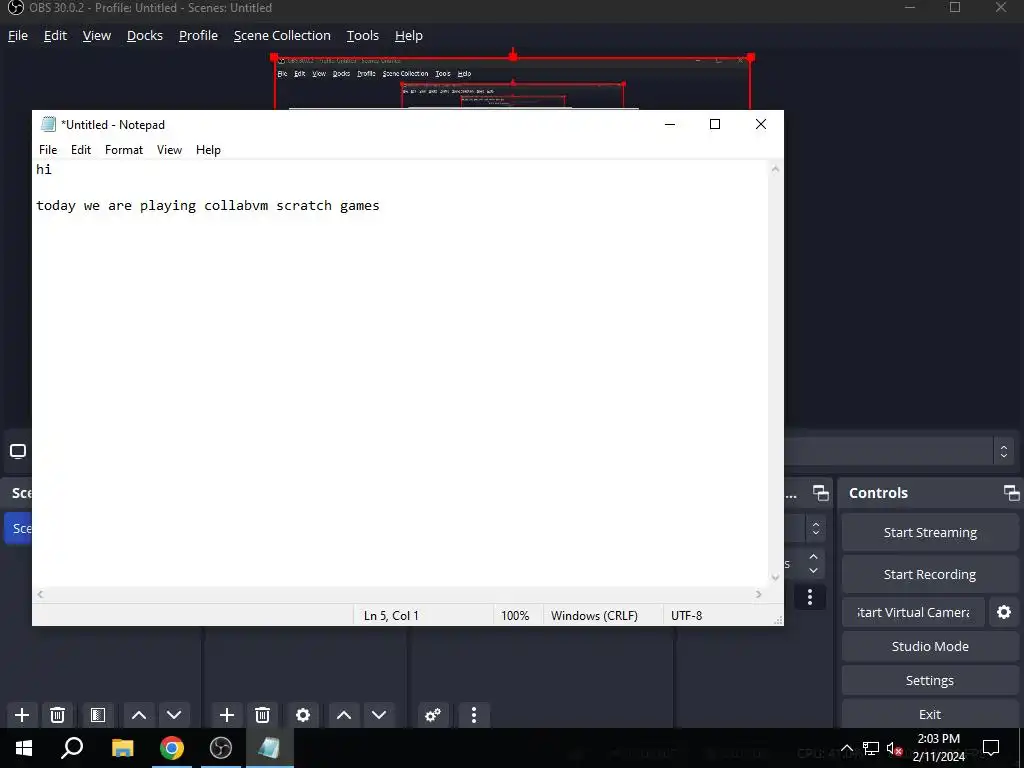The width and height of the screenshot is (1024, 768).
Task: Open transition three-dot menu button
Action: tap(810, 597)
